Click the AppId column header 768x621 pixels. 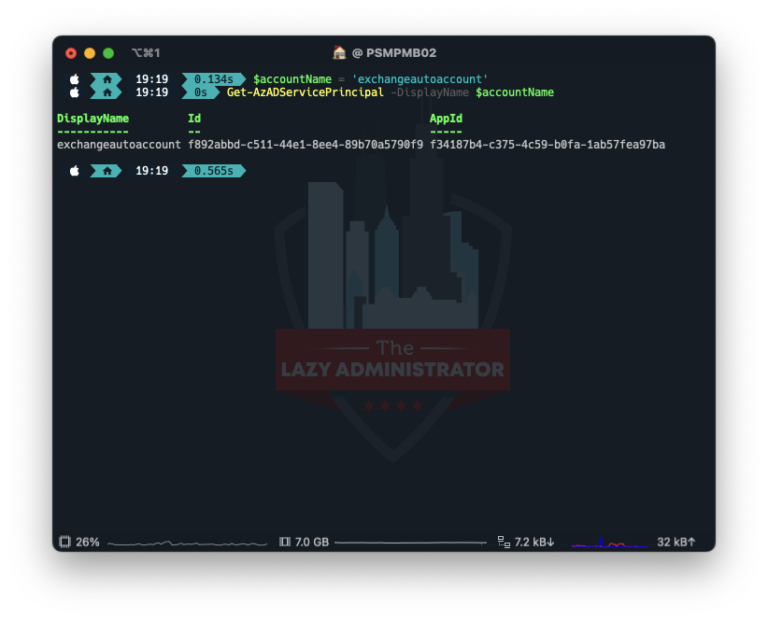(446, 119)
